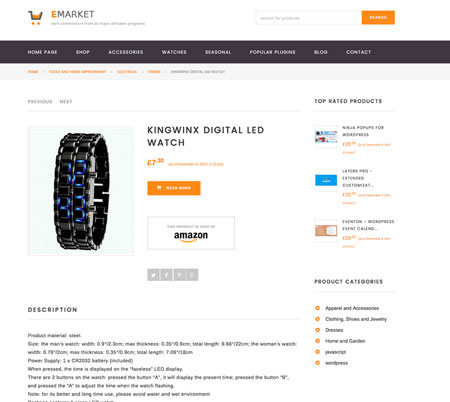Open the Home breadcrumb link

click(x=33, y=72)
